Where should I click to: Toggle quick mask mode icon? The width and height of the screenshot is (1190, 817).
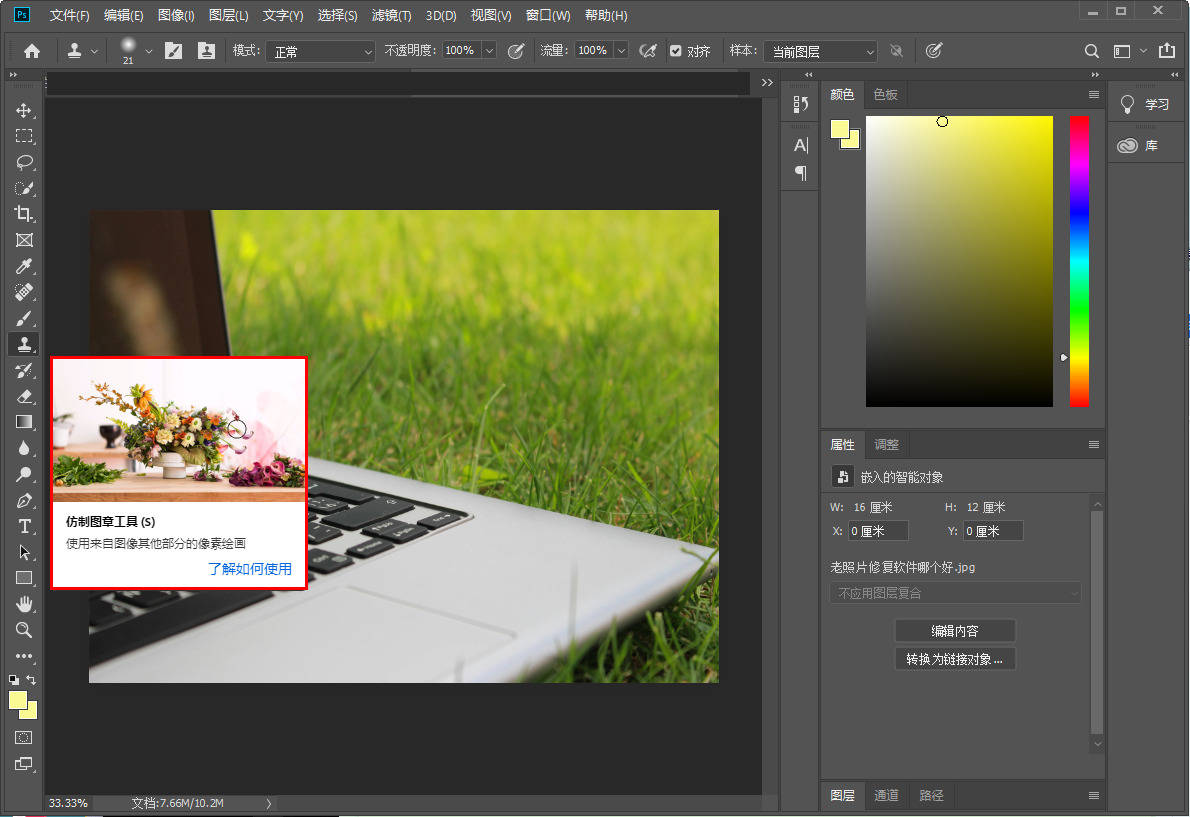24,737
